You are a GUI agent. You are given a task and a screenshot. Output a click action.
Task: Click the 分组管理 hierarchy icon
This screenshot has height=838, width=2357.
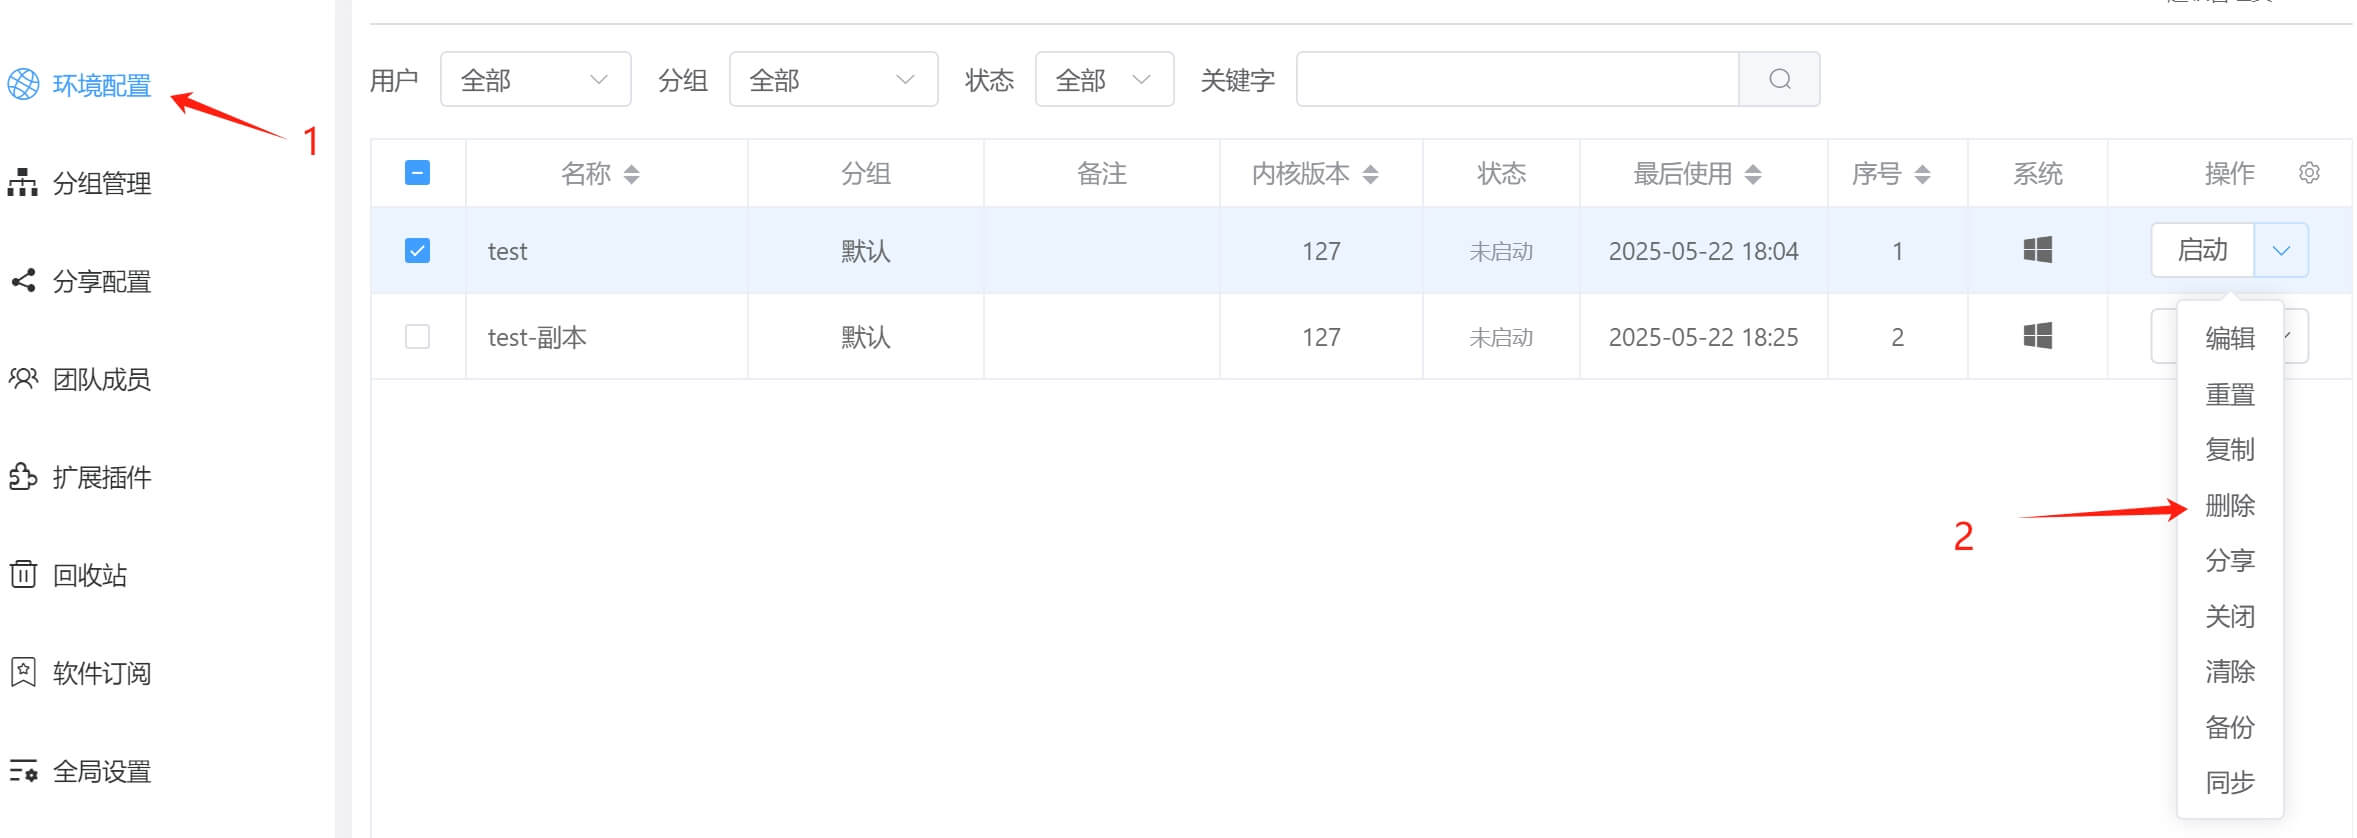click(23, 183)
